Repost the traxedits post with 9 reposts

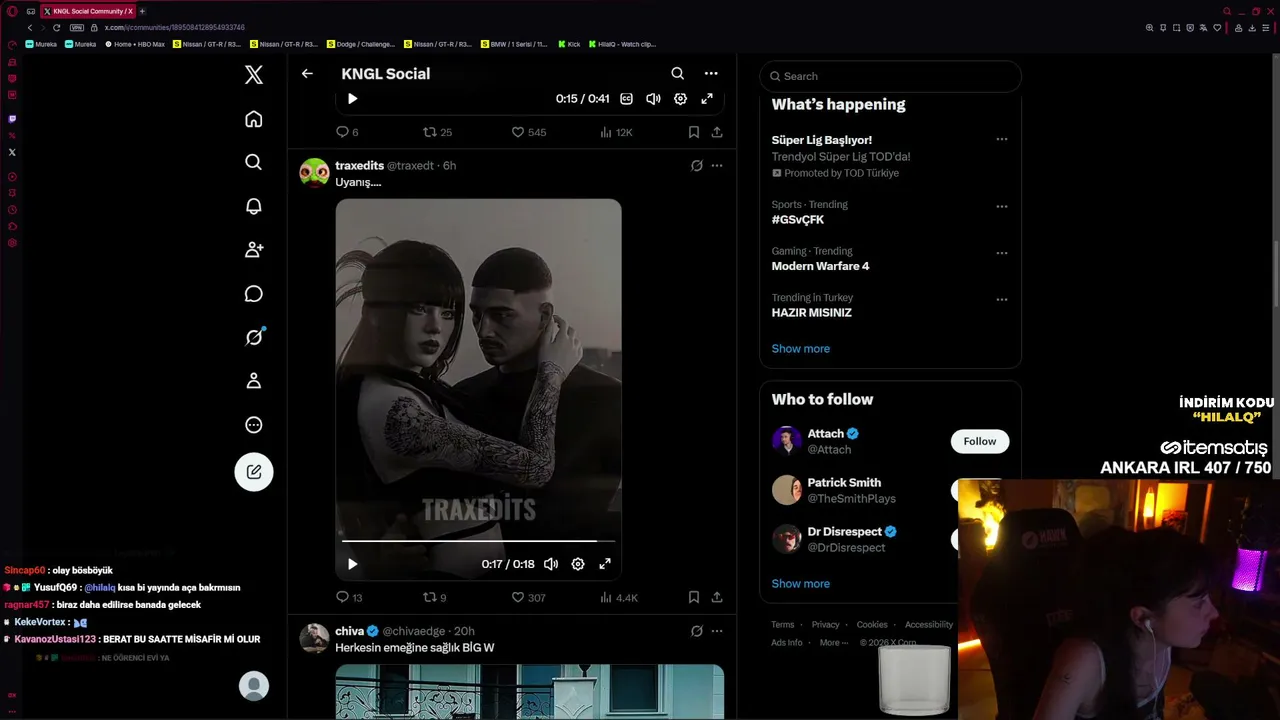point(434,597)
